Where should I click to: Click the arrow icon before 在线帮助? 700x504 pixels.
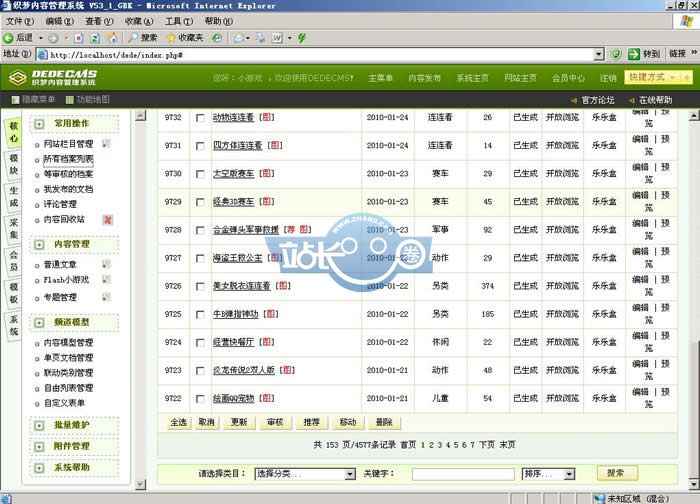tap(632, 100)
